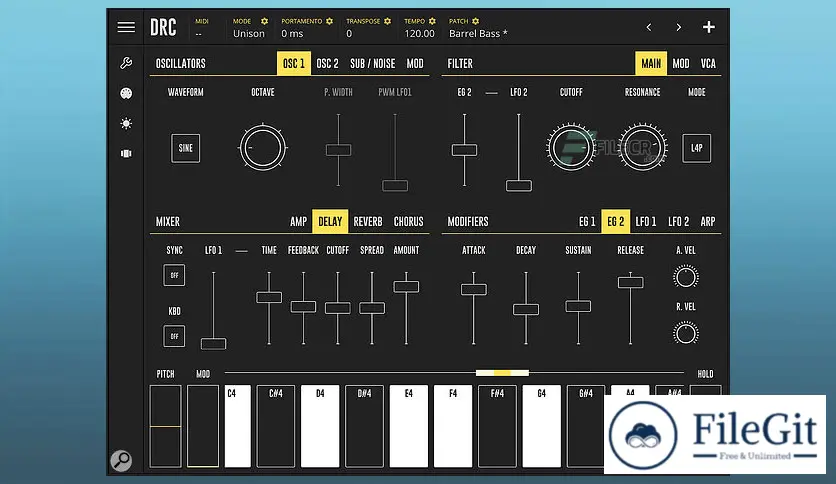
Task: Click the tempo value 120.00
Action: (420, 34)
